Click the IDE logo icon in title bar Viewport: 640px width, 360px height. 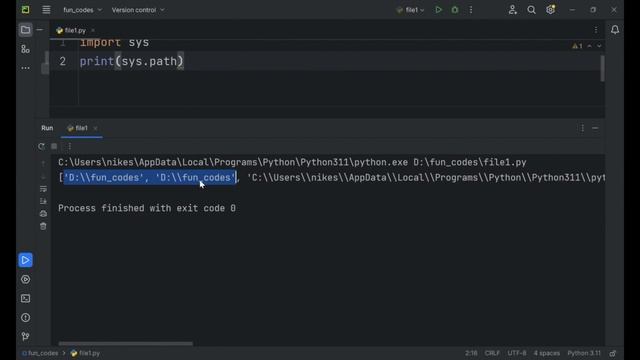[x=25, y=10]
